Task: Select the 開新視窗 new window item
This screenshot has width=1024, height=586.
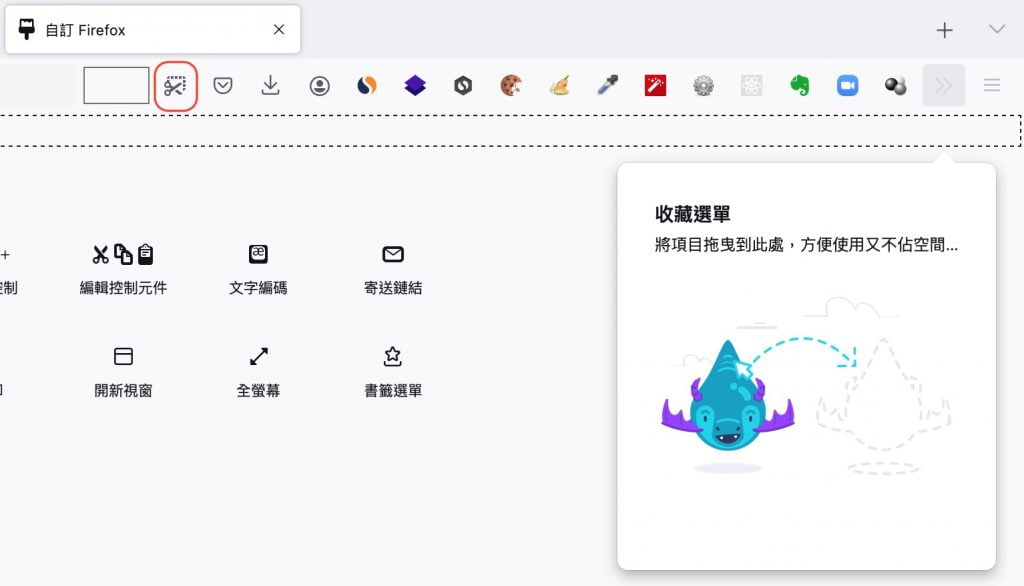Action: (x=123, y=372)
